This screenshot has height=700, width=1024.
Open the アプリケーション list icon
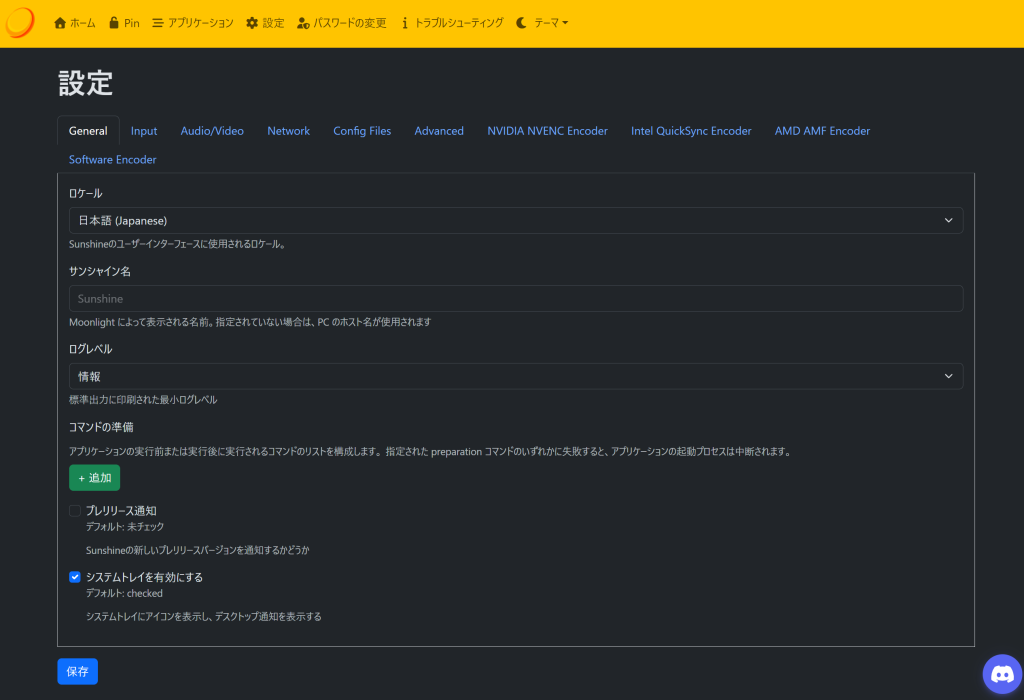(x=158, y=23)
